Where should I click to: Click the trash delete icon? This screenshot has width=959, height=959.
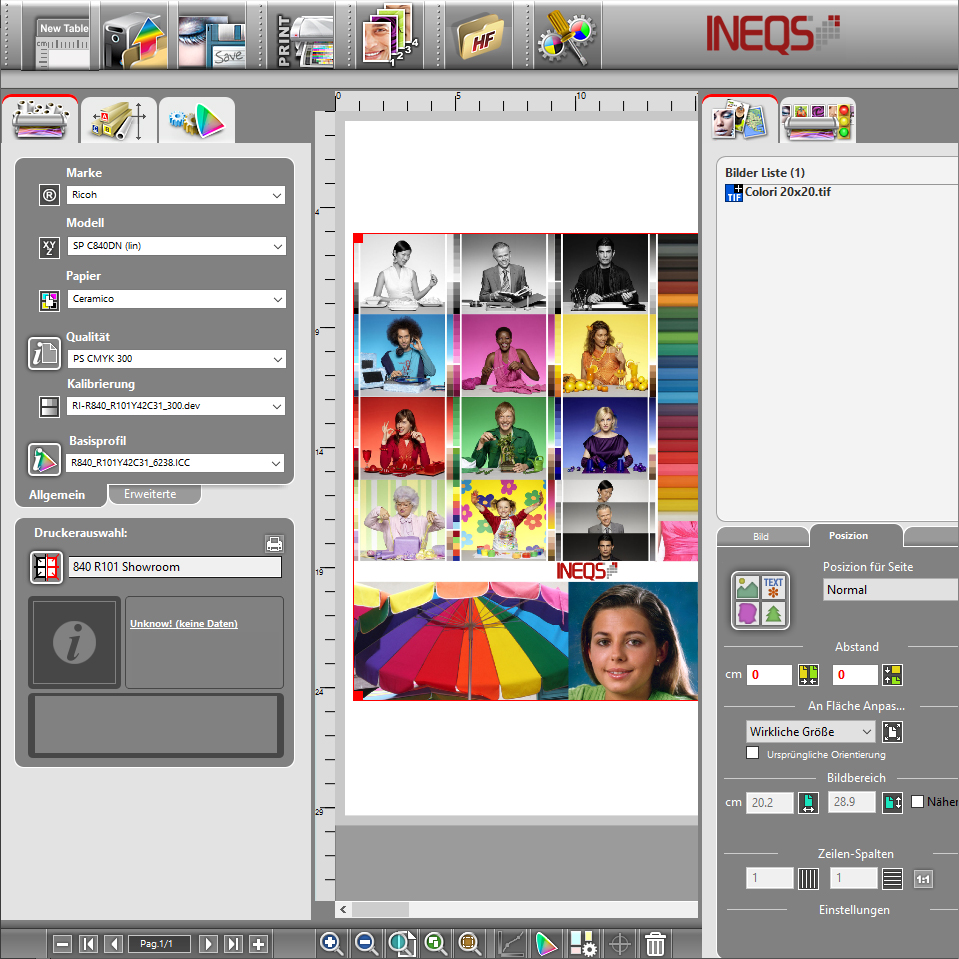[654, 943]
